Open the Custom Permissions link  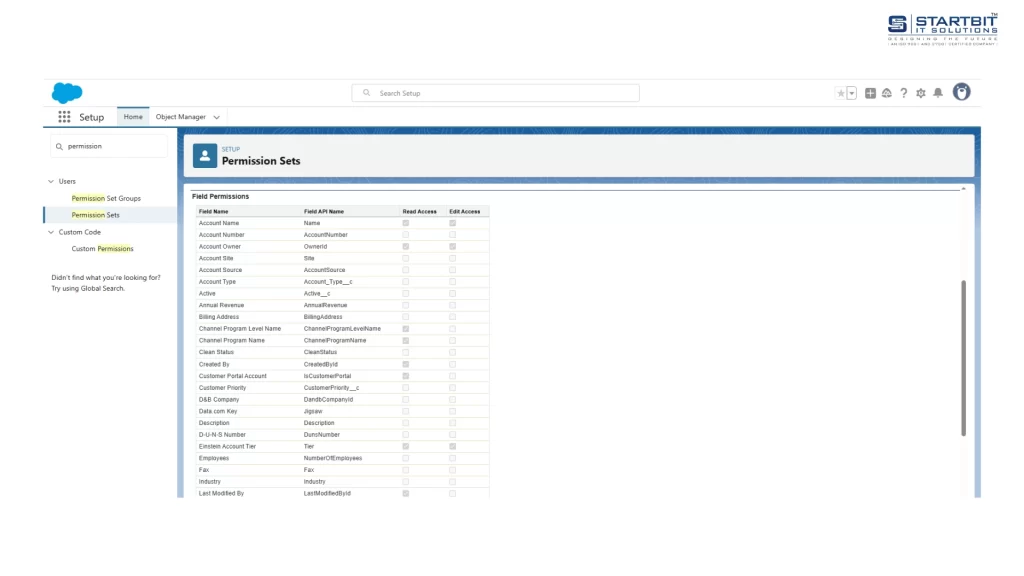click(x=102, y=249)
